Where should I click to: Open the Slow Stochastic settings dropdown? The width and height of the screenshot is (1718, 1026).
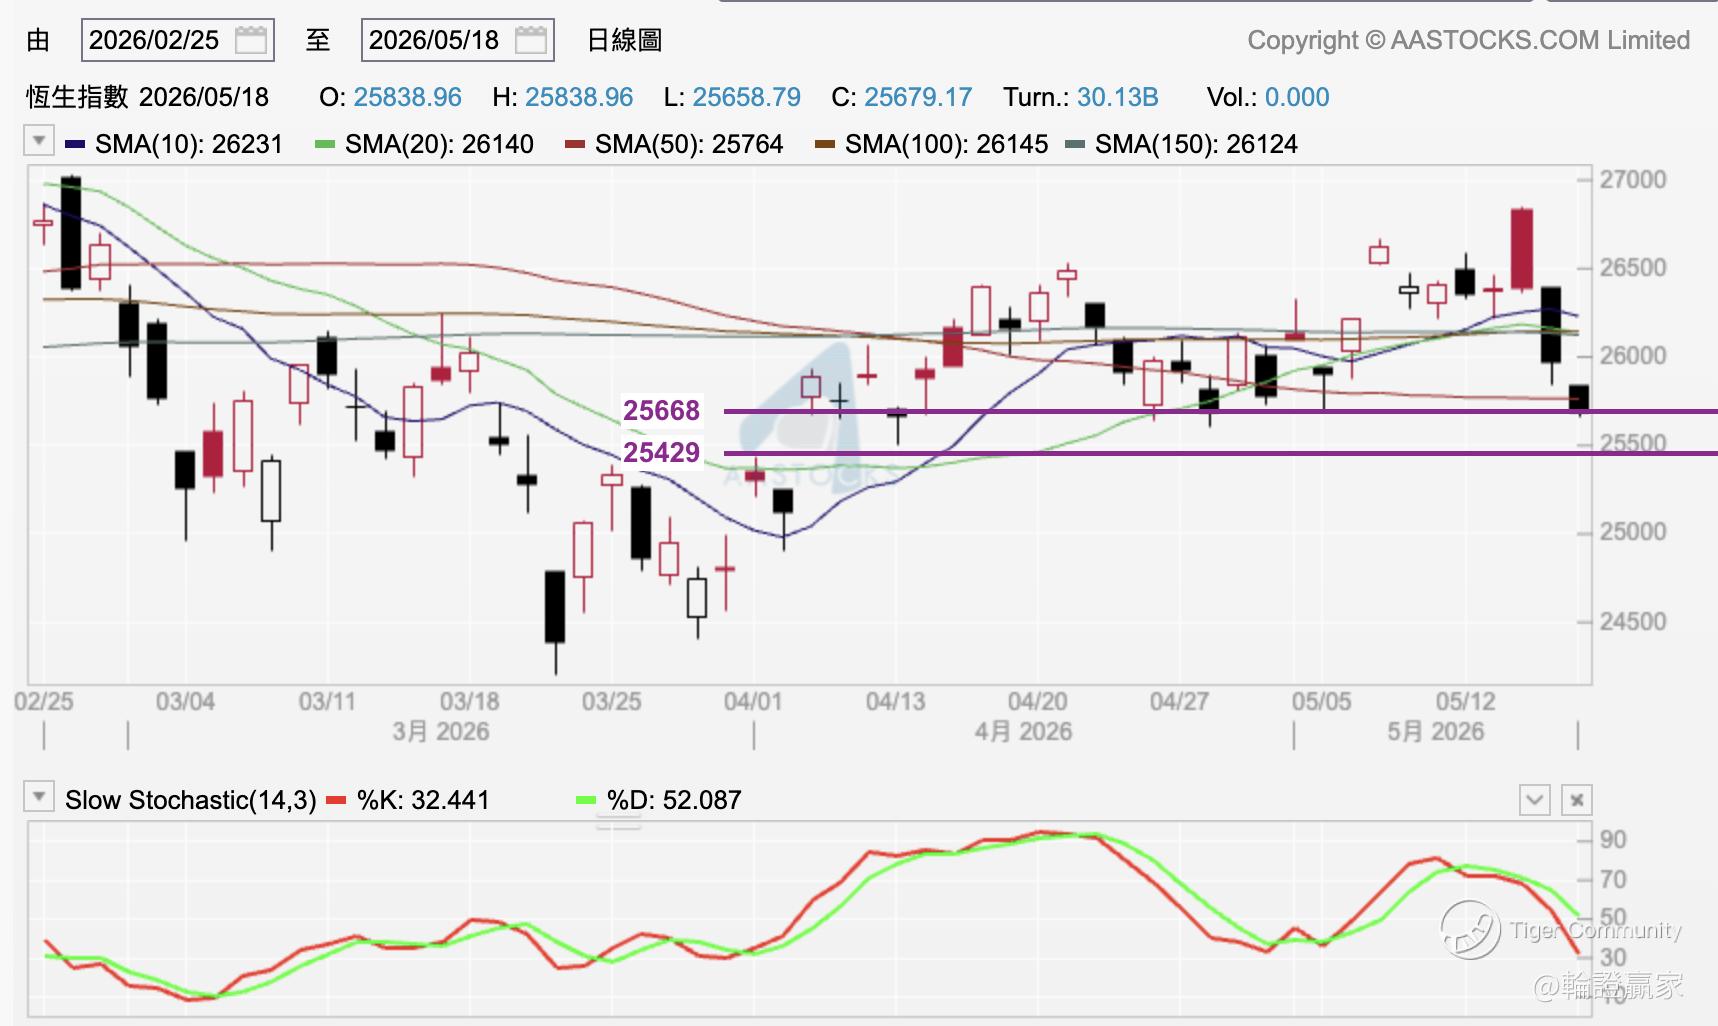click(39, 797)
